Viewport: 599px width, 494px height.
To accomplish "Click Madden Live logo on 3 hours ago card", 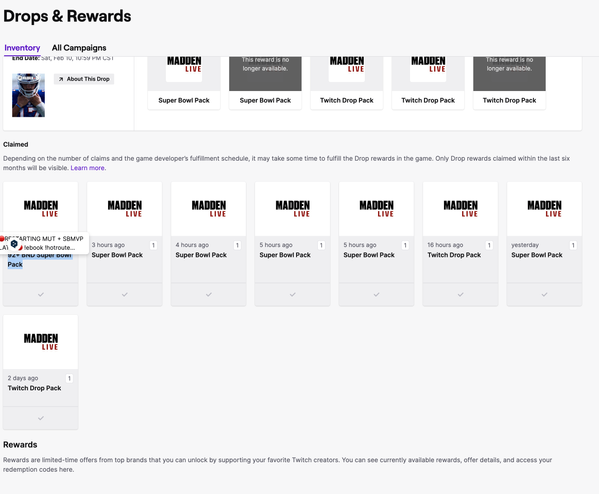I will (125, 209).
